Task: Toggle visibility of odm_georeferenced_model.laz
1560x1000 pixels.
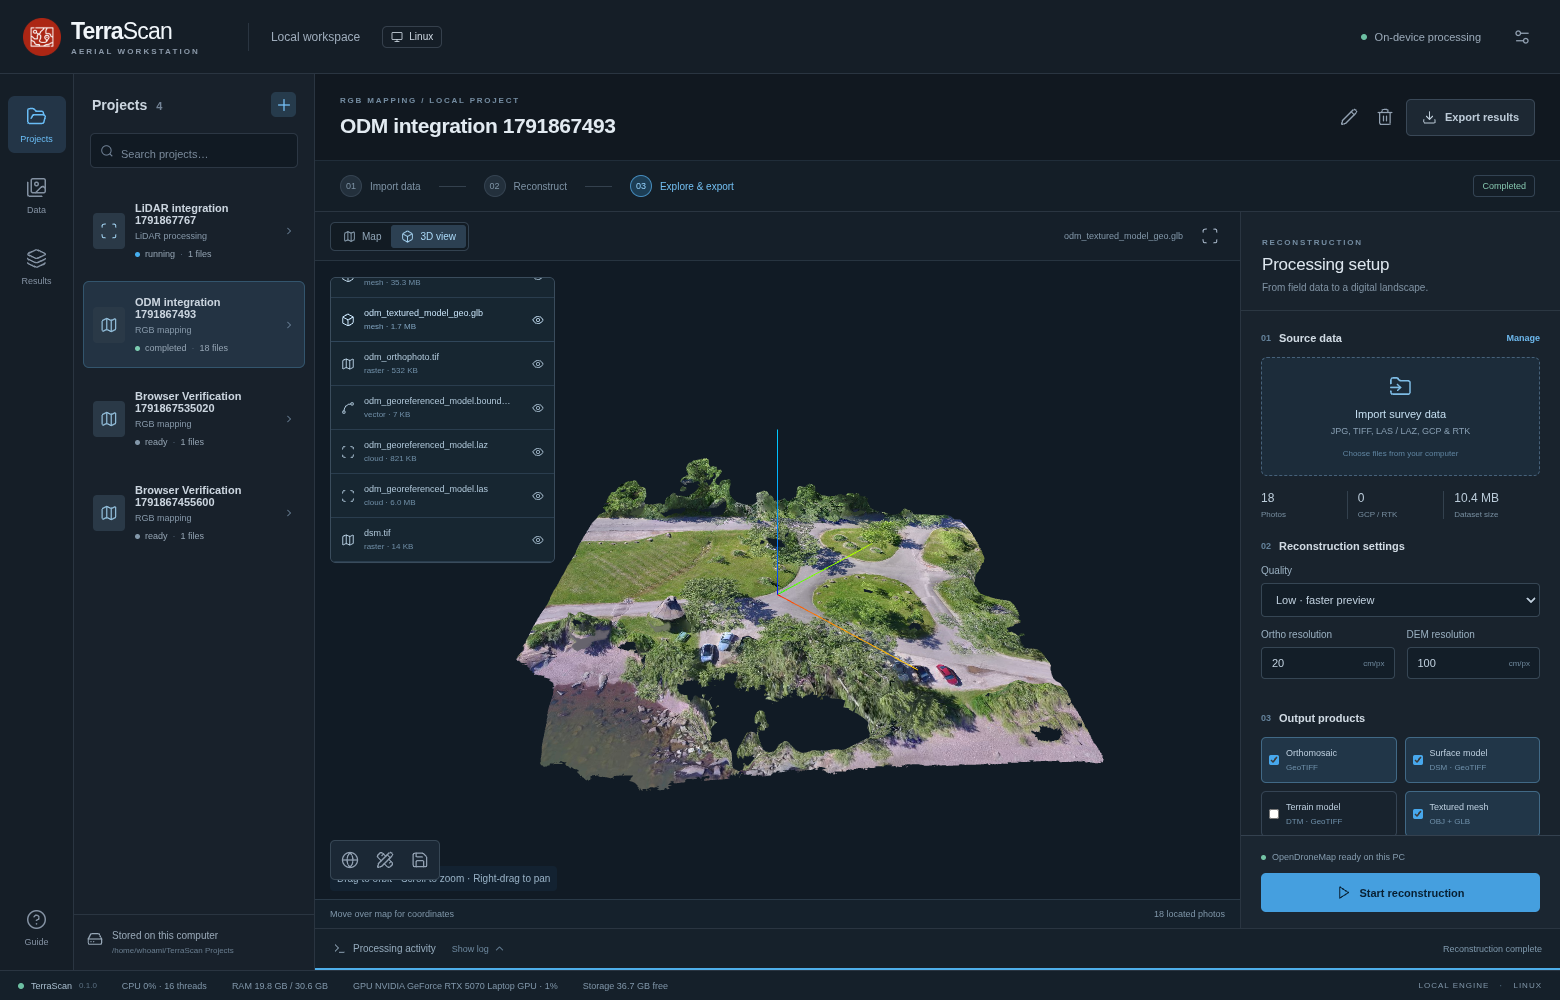Action: 538,452
